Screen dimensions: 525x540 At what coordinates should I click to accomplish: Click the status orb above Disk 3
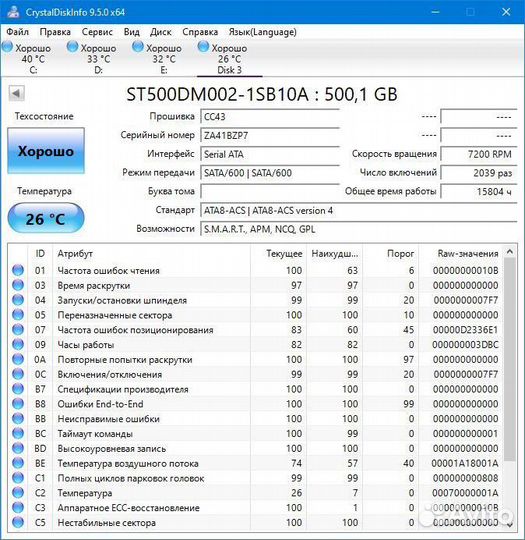pyautogui.click(x=203, y=46)
